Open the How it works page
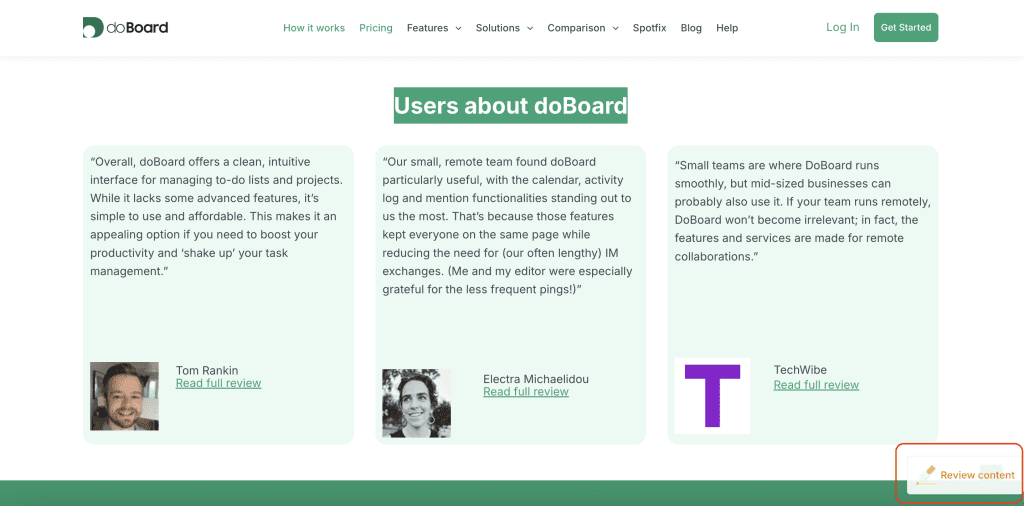Viewport: 1024px width, 506px height. tap(314, 28)
